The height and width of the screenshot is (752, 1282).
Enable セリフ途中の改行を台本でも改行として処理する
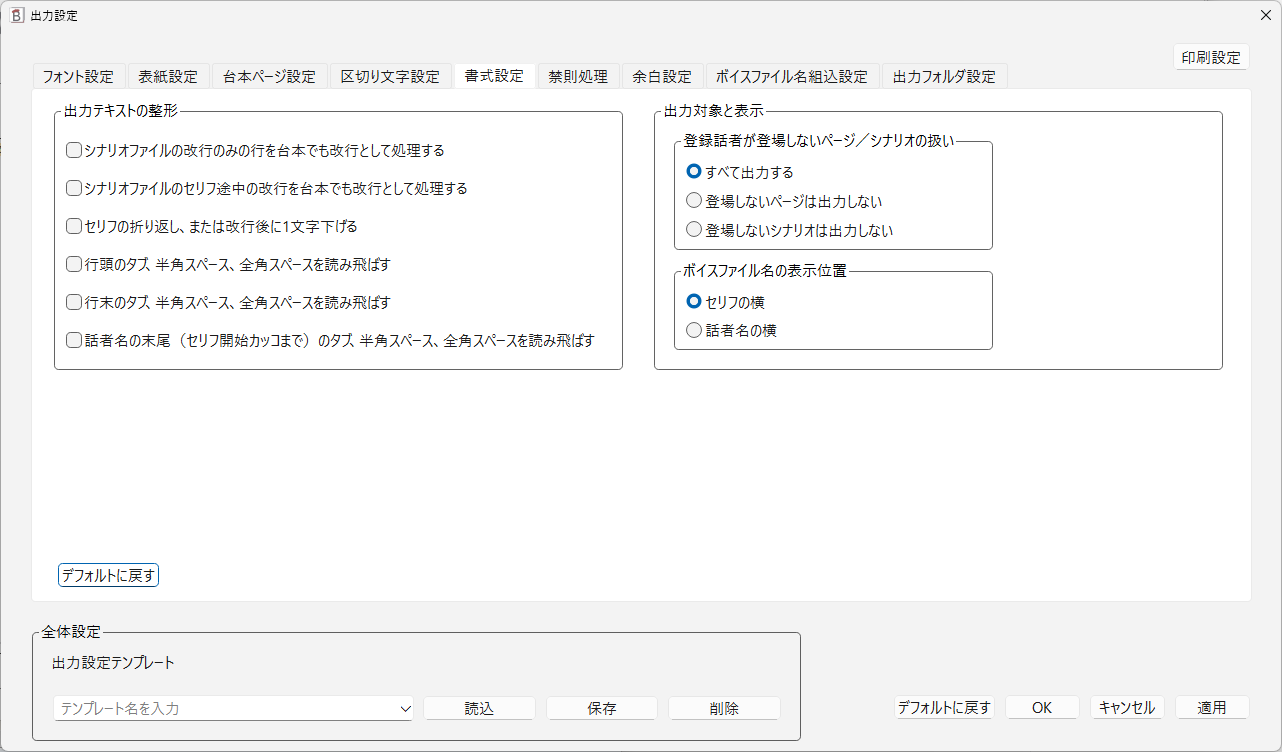click(x=73, y=187)
